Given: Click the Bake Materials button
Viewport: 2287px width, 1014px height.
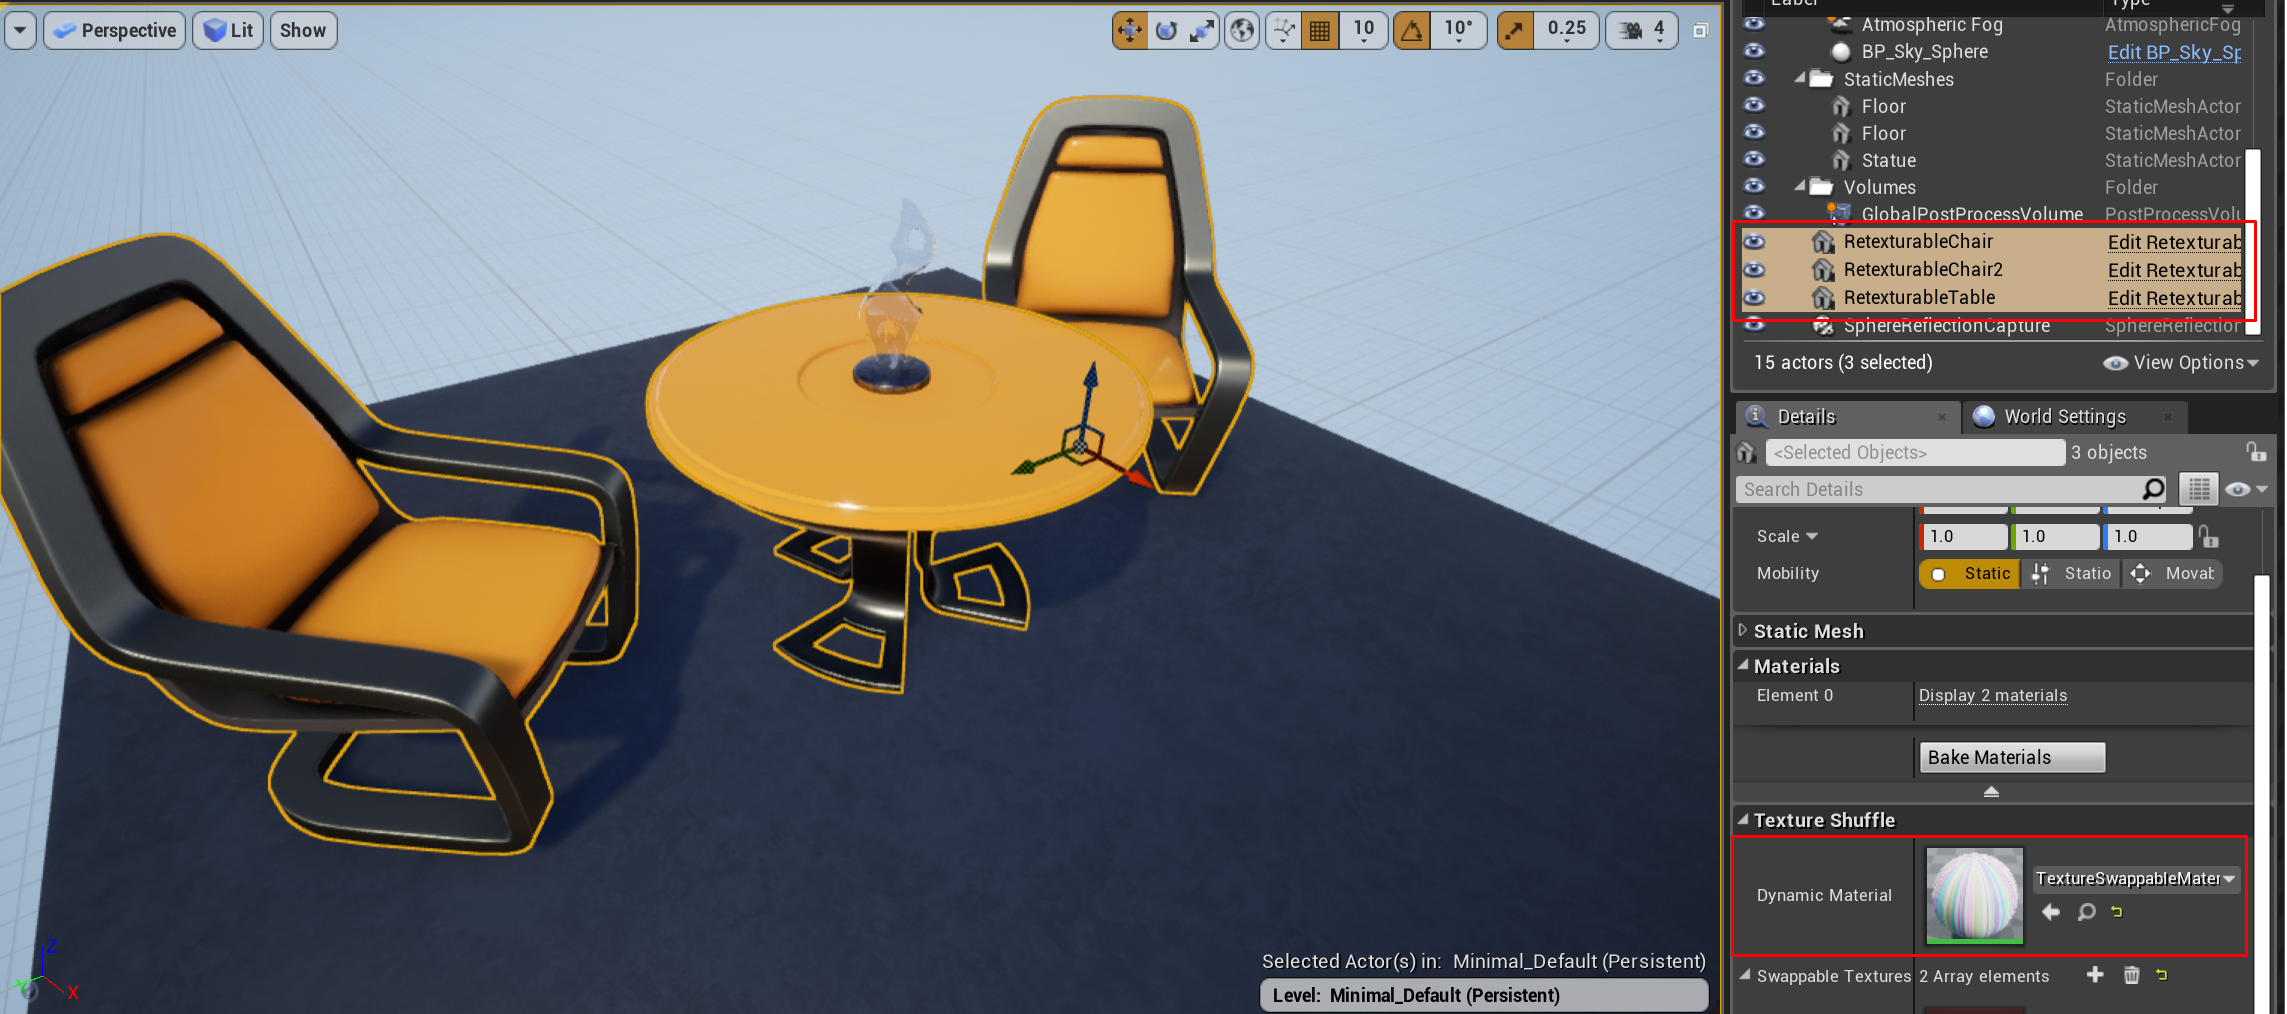Looking at the screenshot, I should [2011, 757].
